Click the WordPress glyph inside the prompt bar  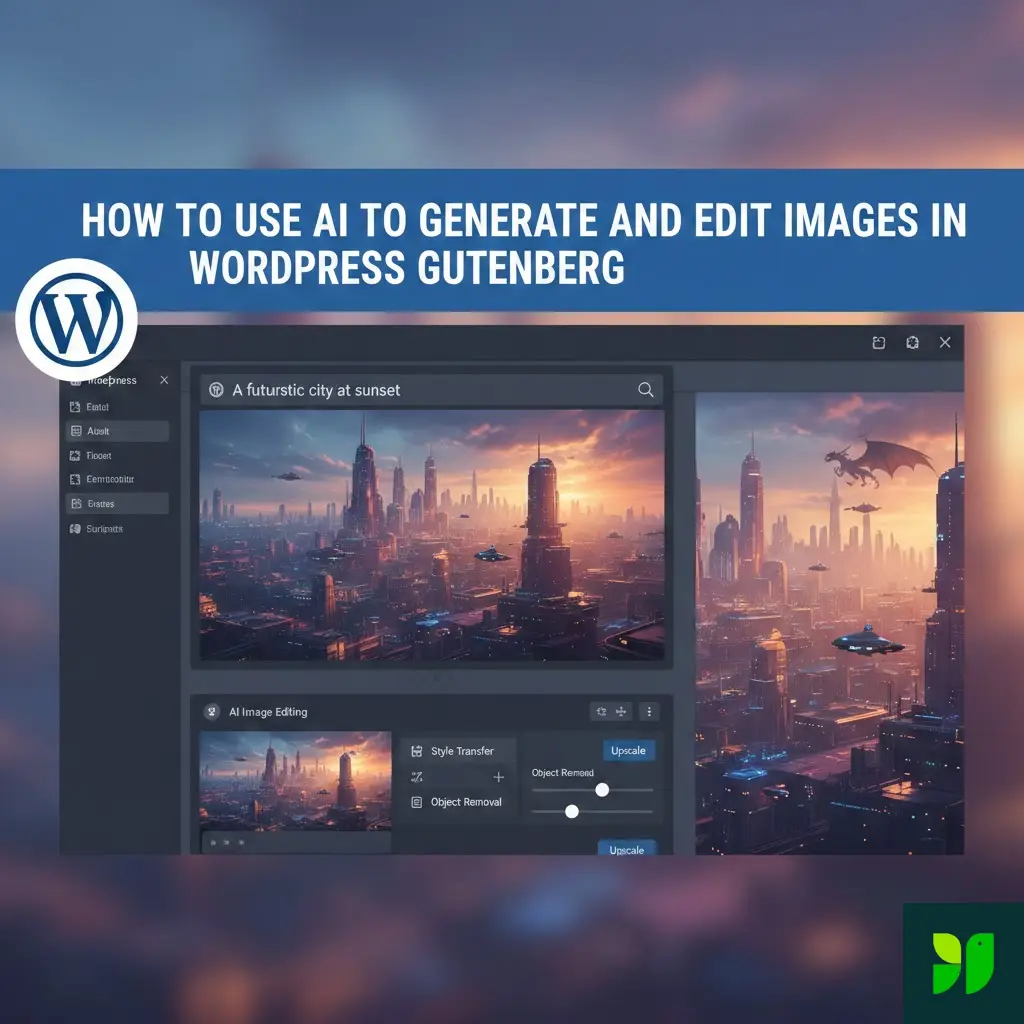(x=217, y=389)
